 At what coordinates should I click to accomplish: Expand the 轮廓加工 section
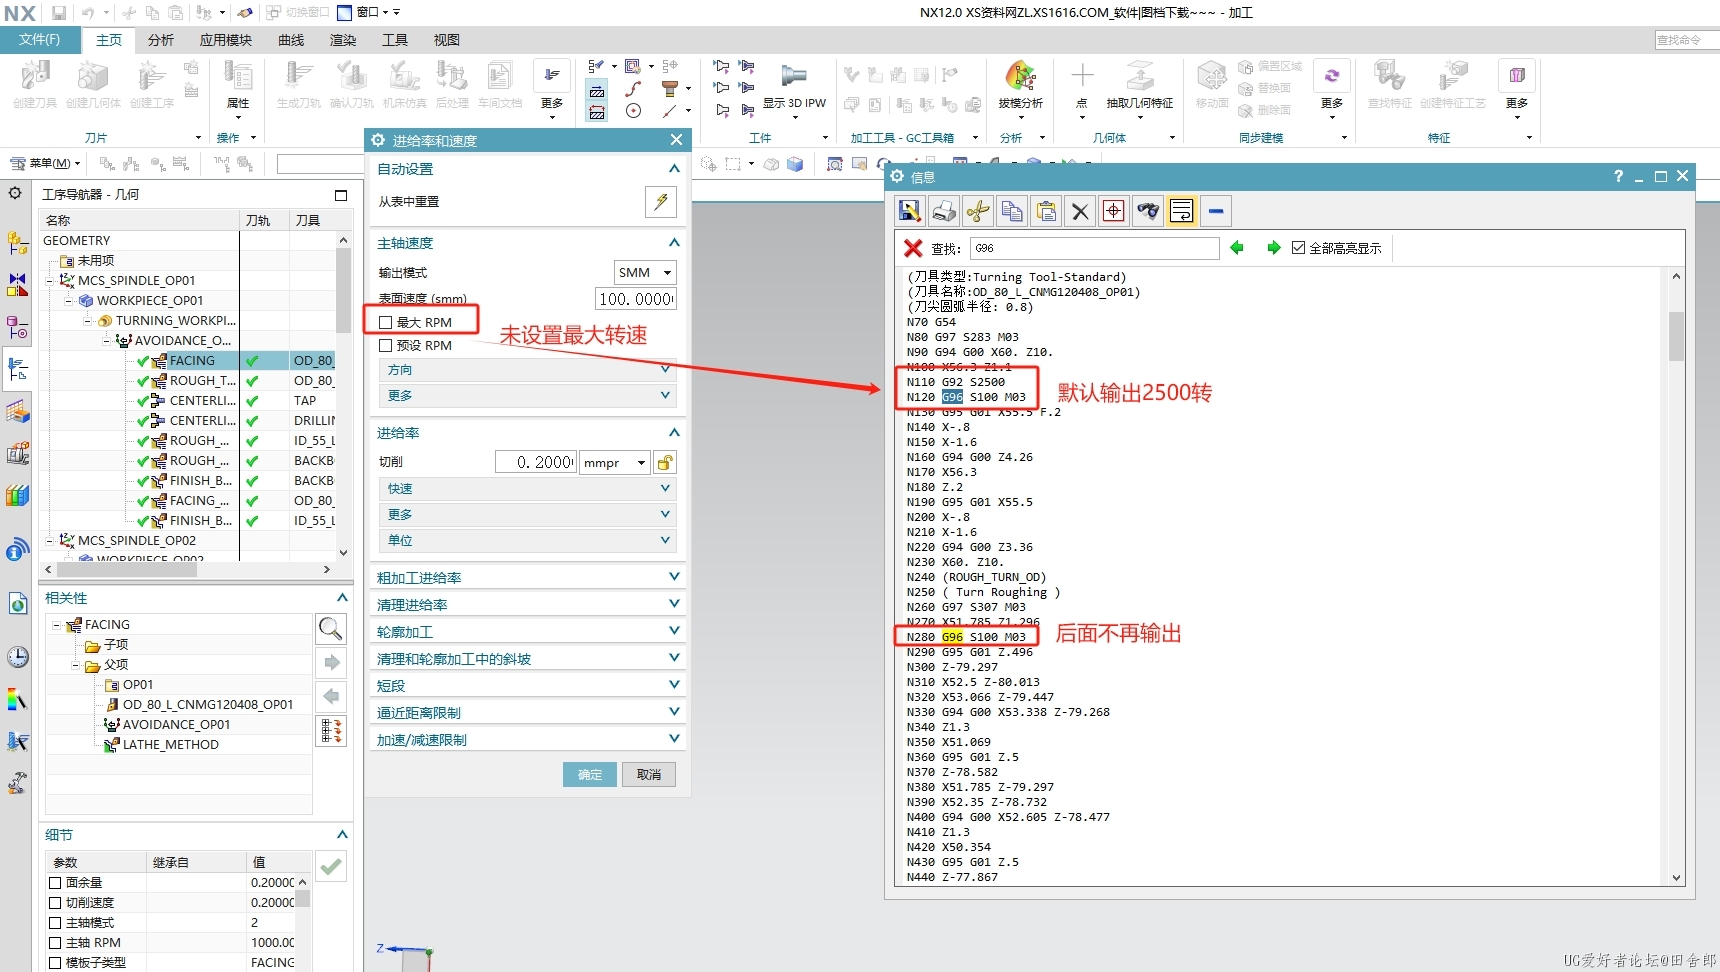pos(527,632)
